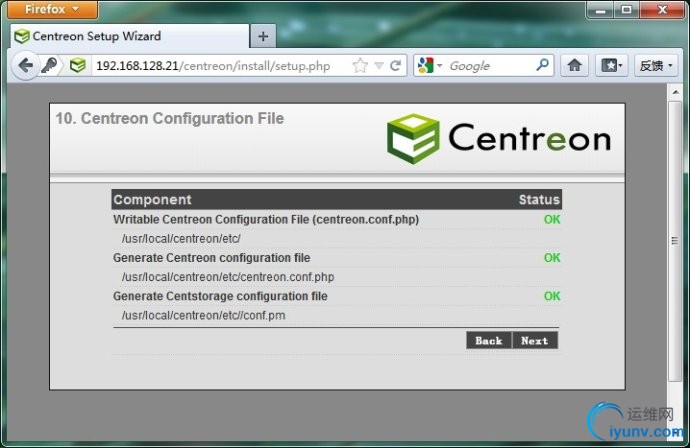Open the 反馈 feedback dropdown
The width and height of the screenshot is (690, 448).
point(656,66)
